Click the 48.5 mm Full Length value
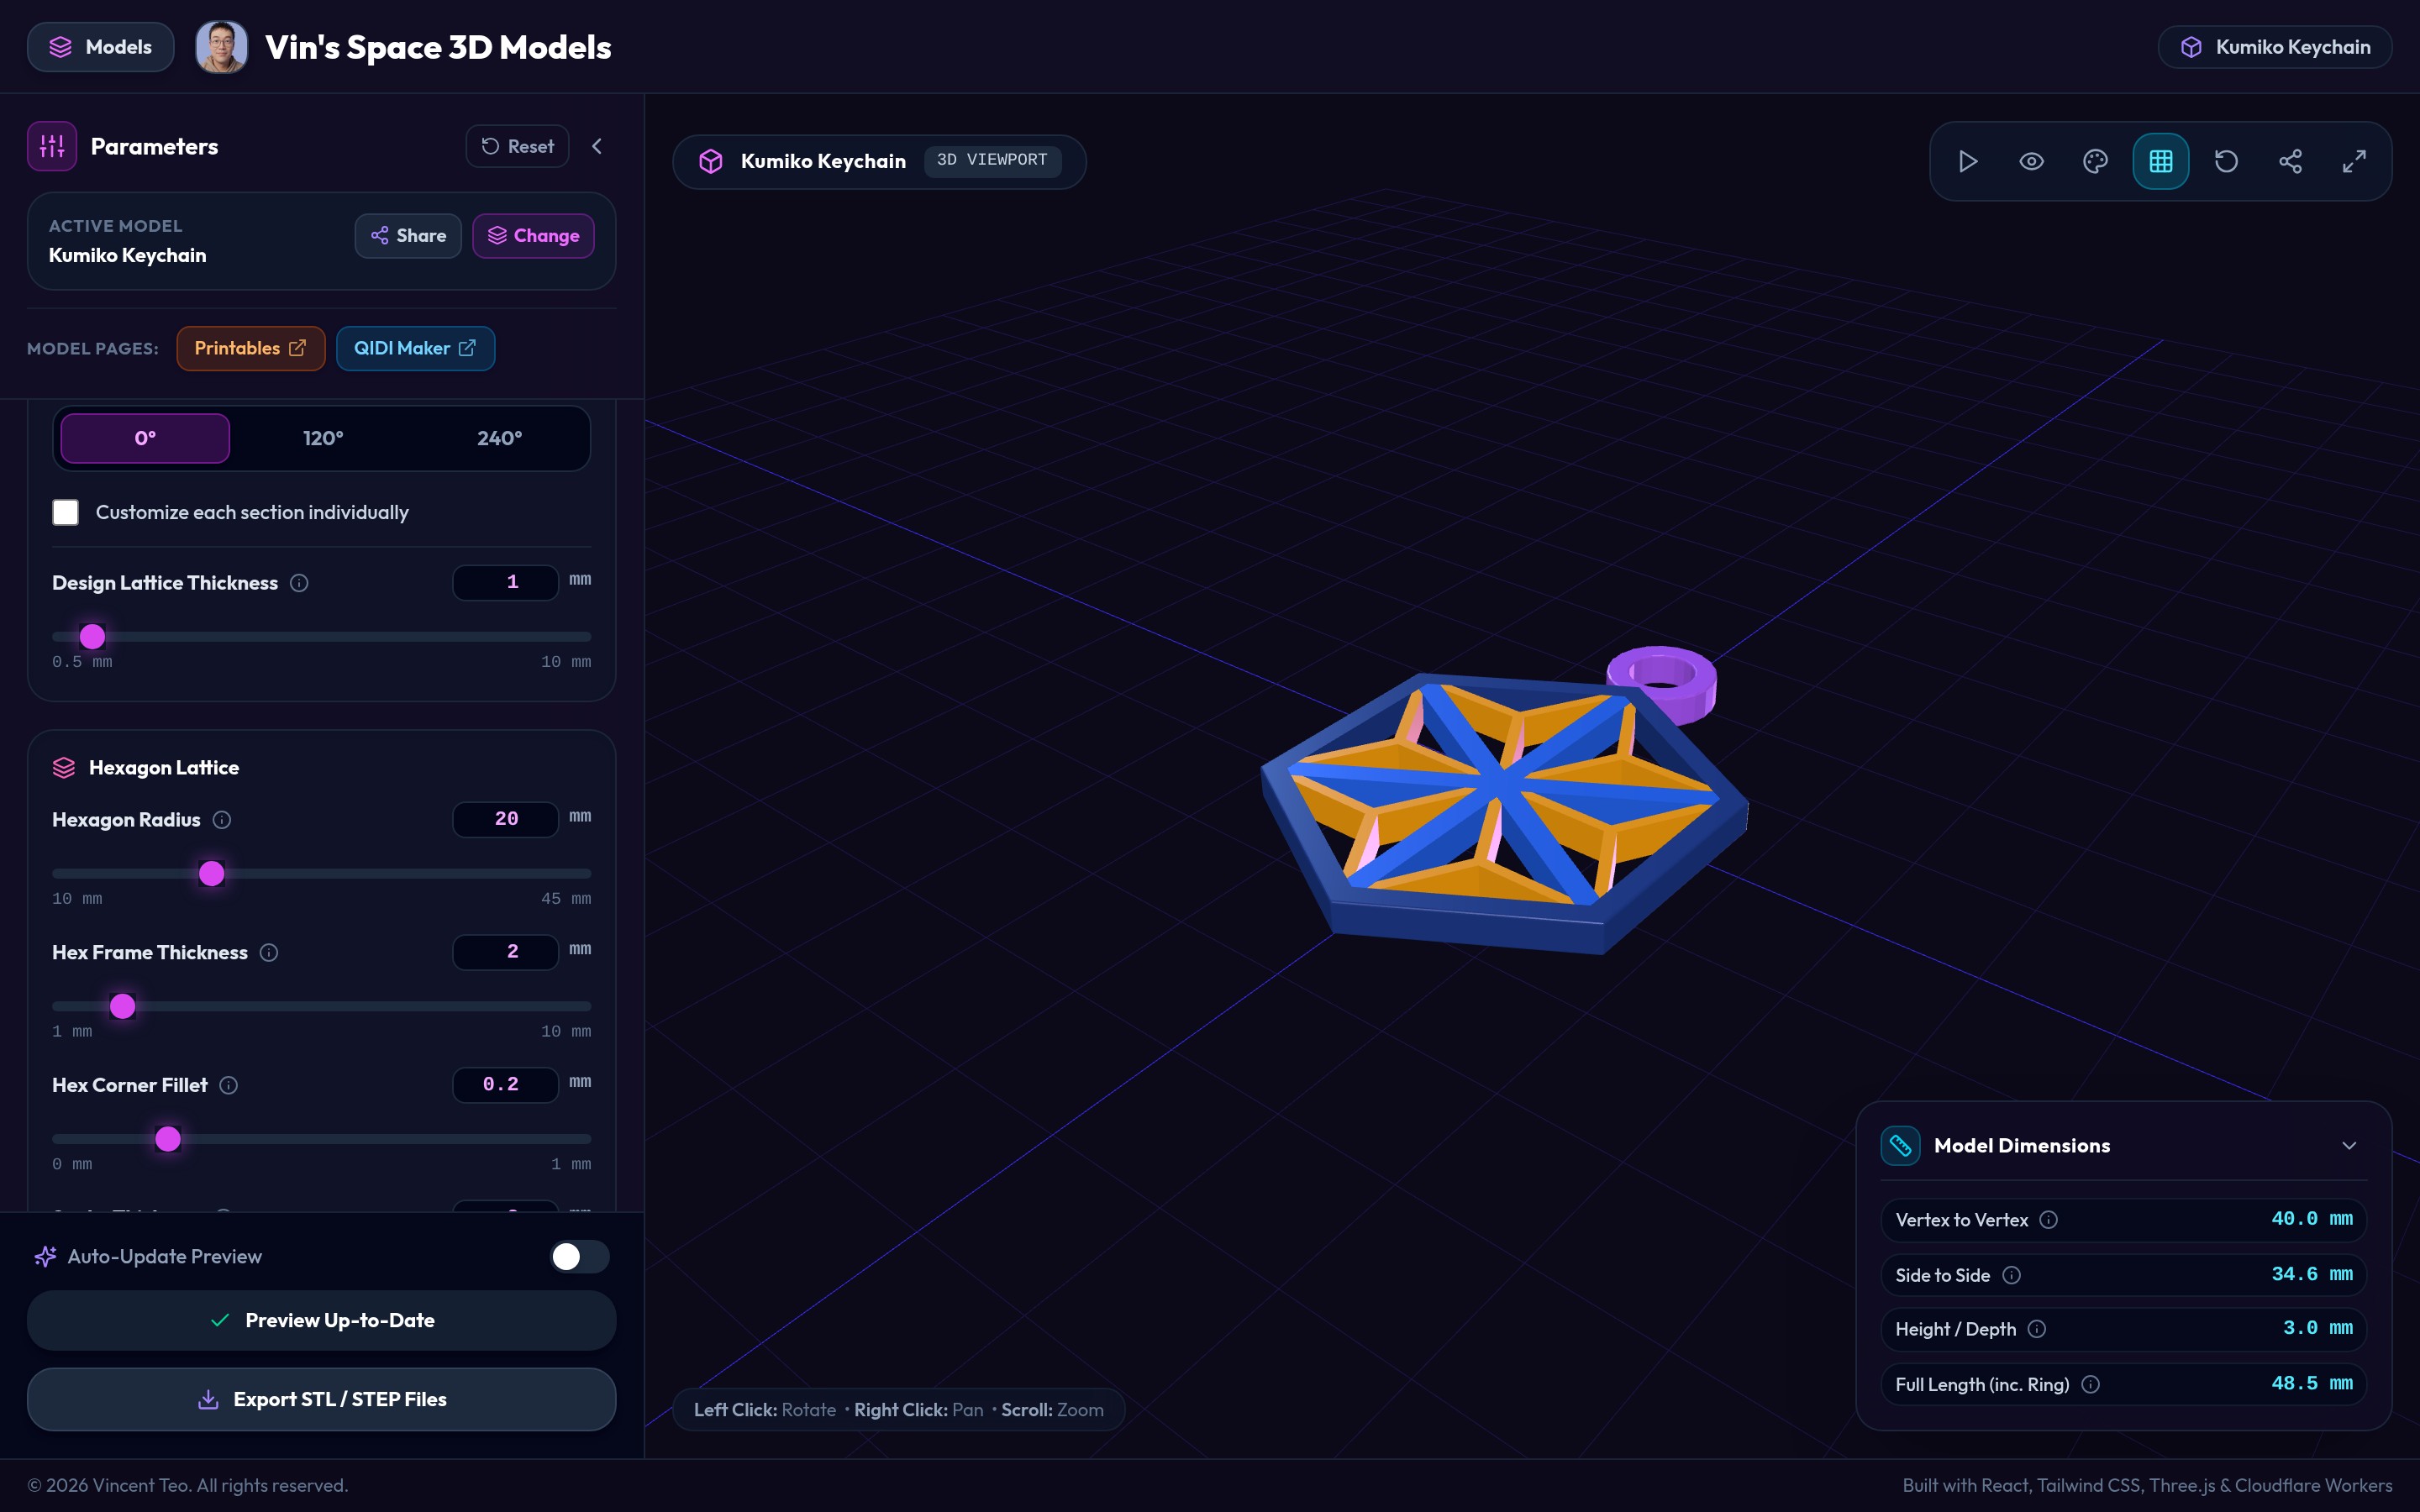2420x1512 pixels. (2312, 1384)
